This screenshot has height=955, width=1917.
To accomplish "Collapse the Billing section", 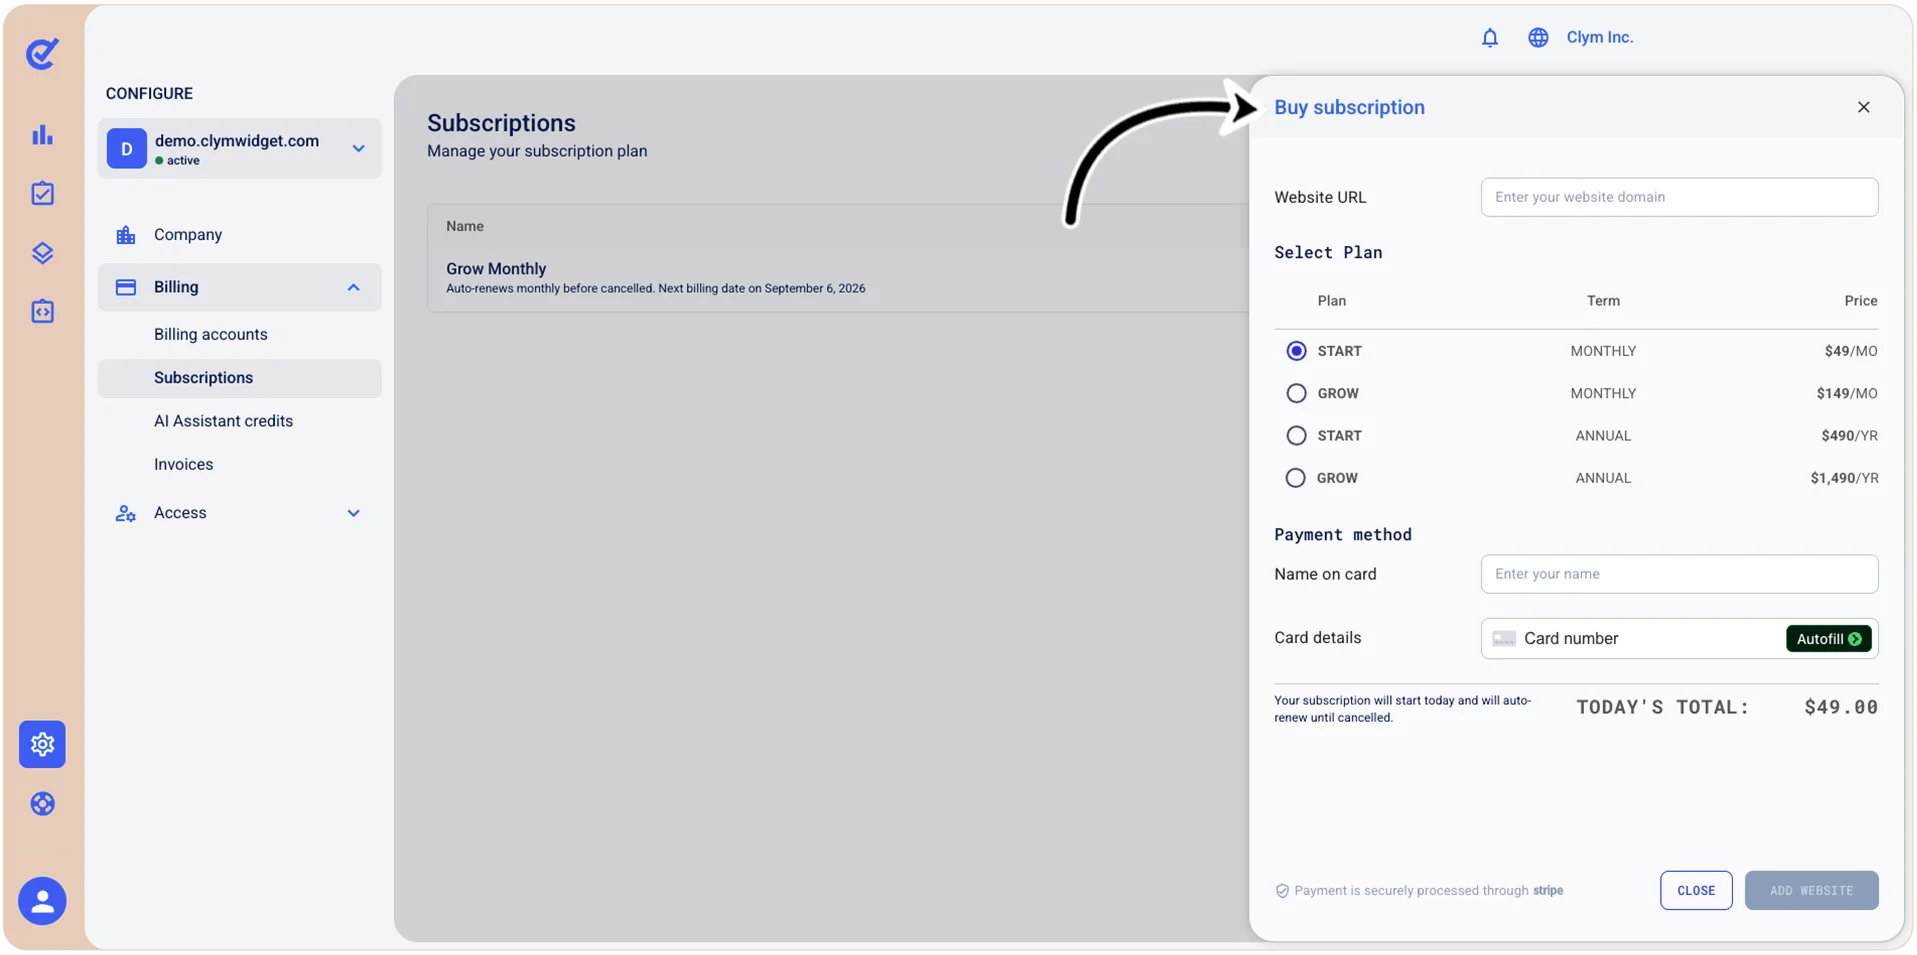I will 353,288.
